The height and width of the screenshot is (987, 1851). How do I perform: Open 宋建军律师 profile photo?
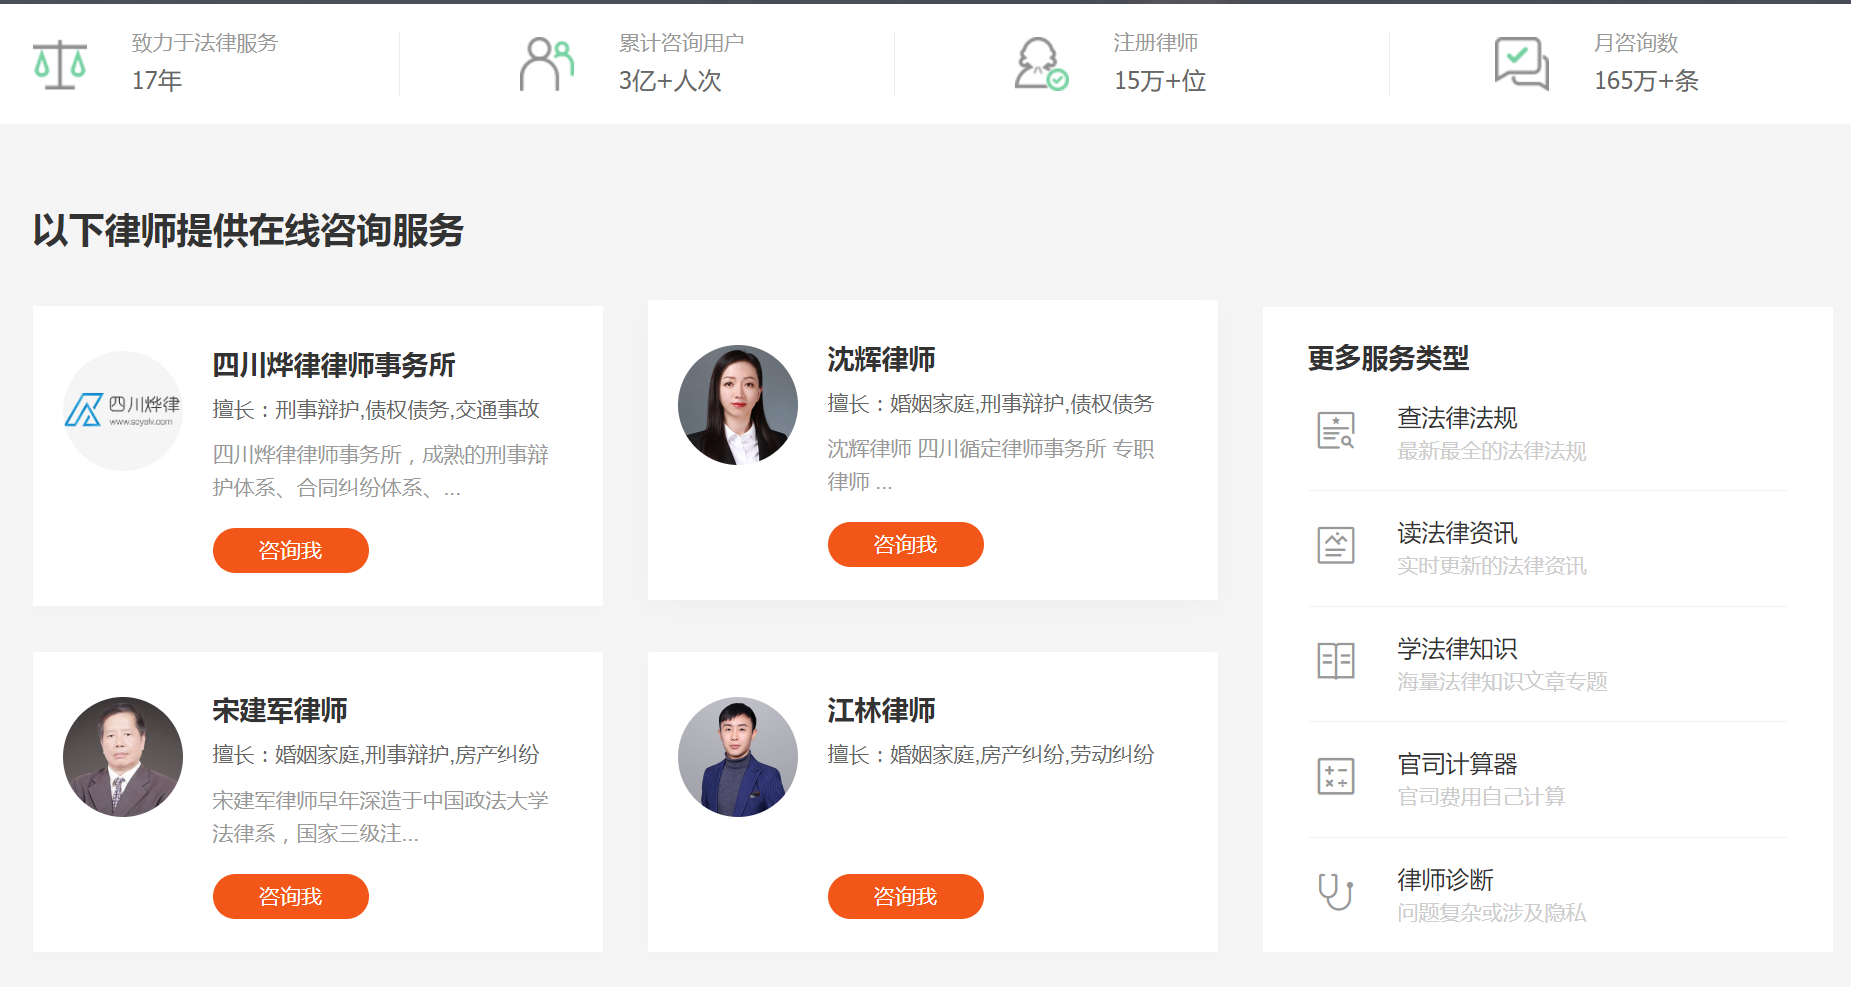[123, 757]
